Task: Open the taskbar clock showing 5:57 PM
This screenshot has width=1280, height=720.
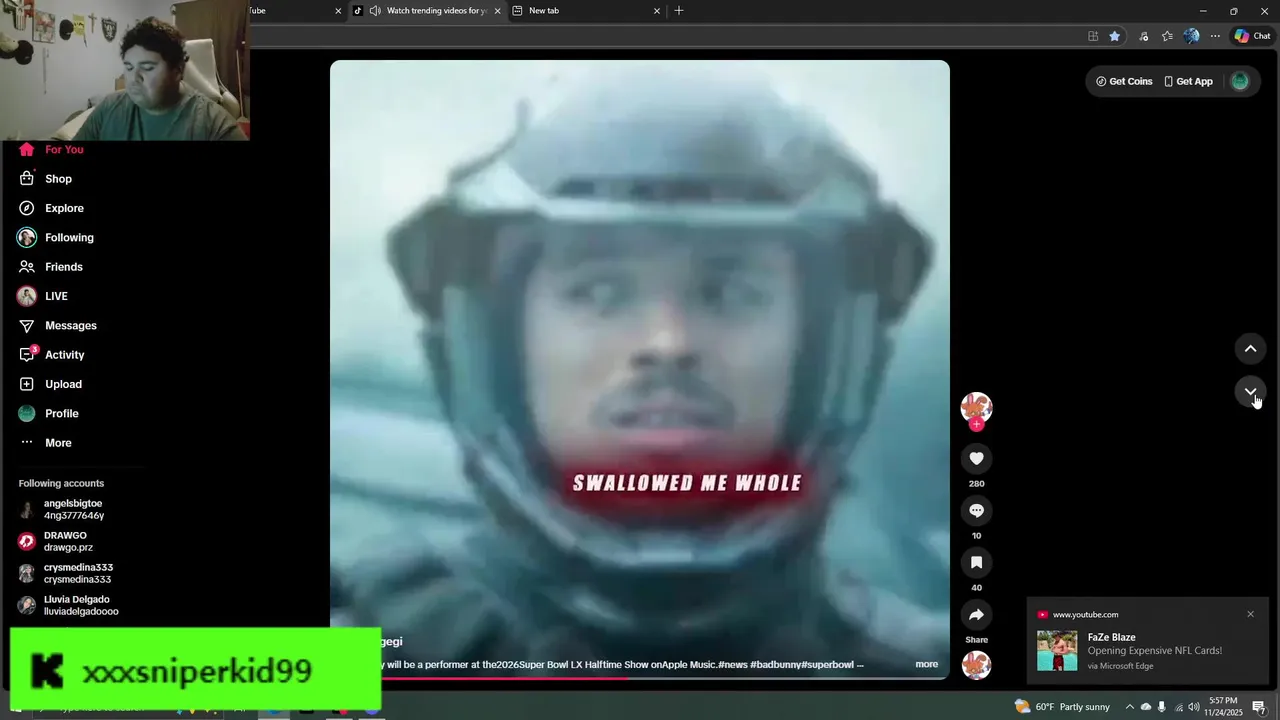Action: 1223,707
